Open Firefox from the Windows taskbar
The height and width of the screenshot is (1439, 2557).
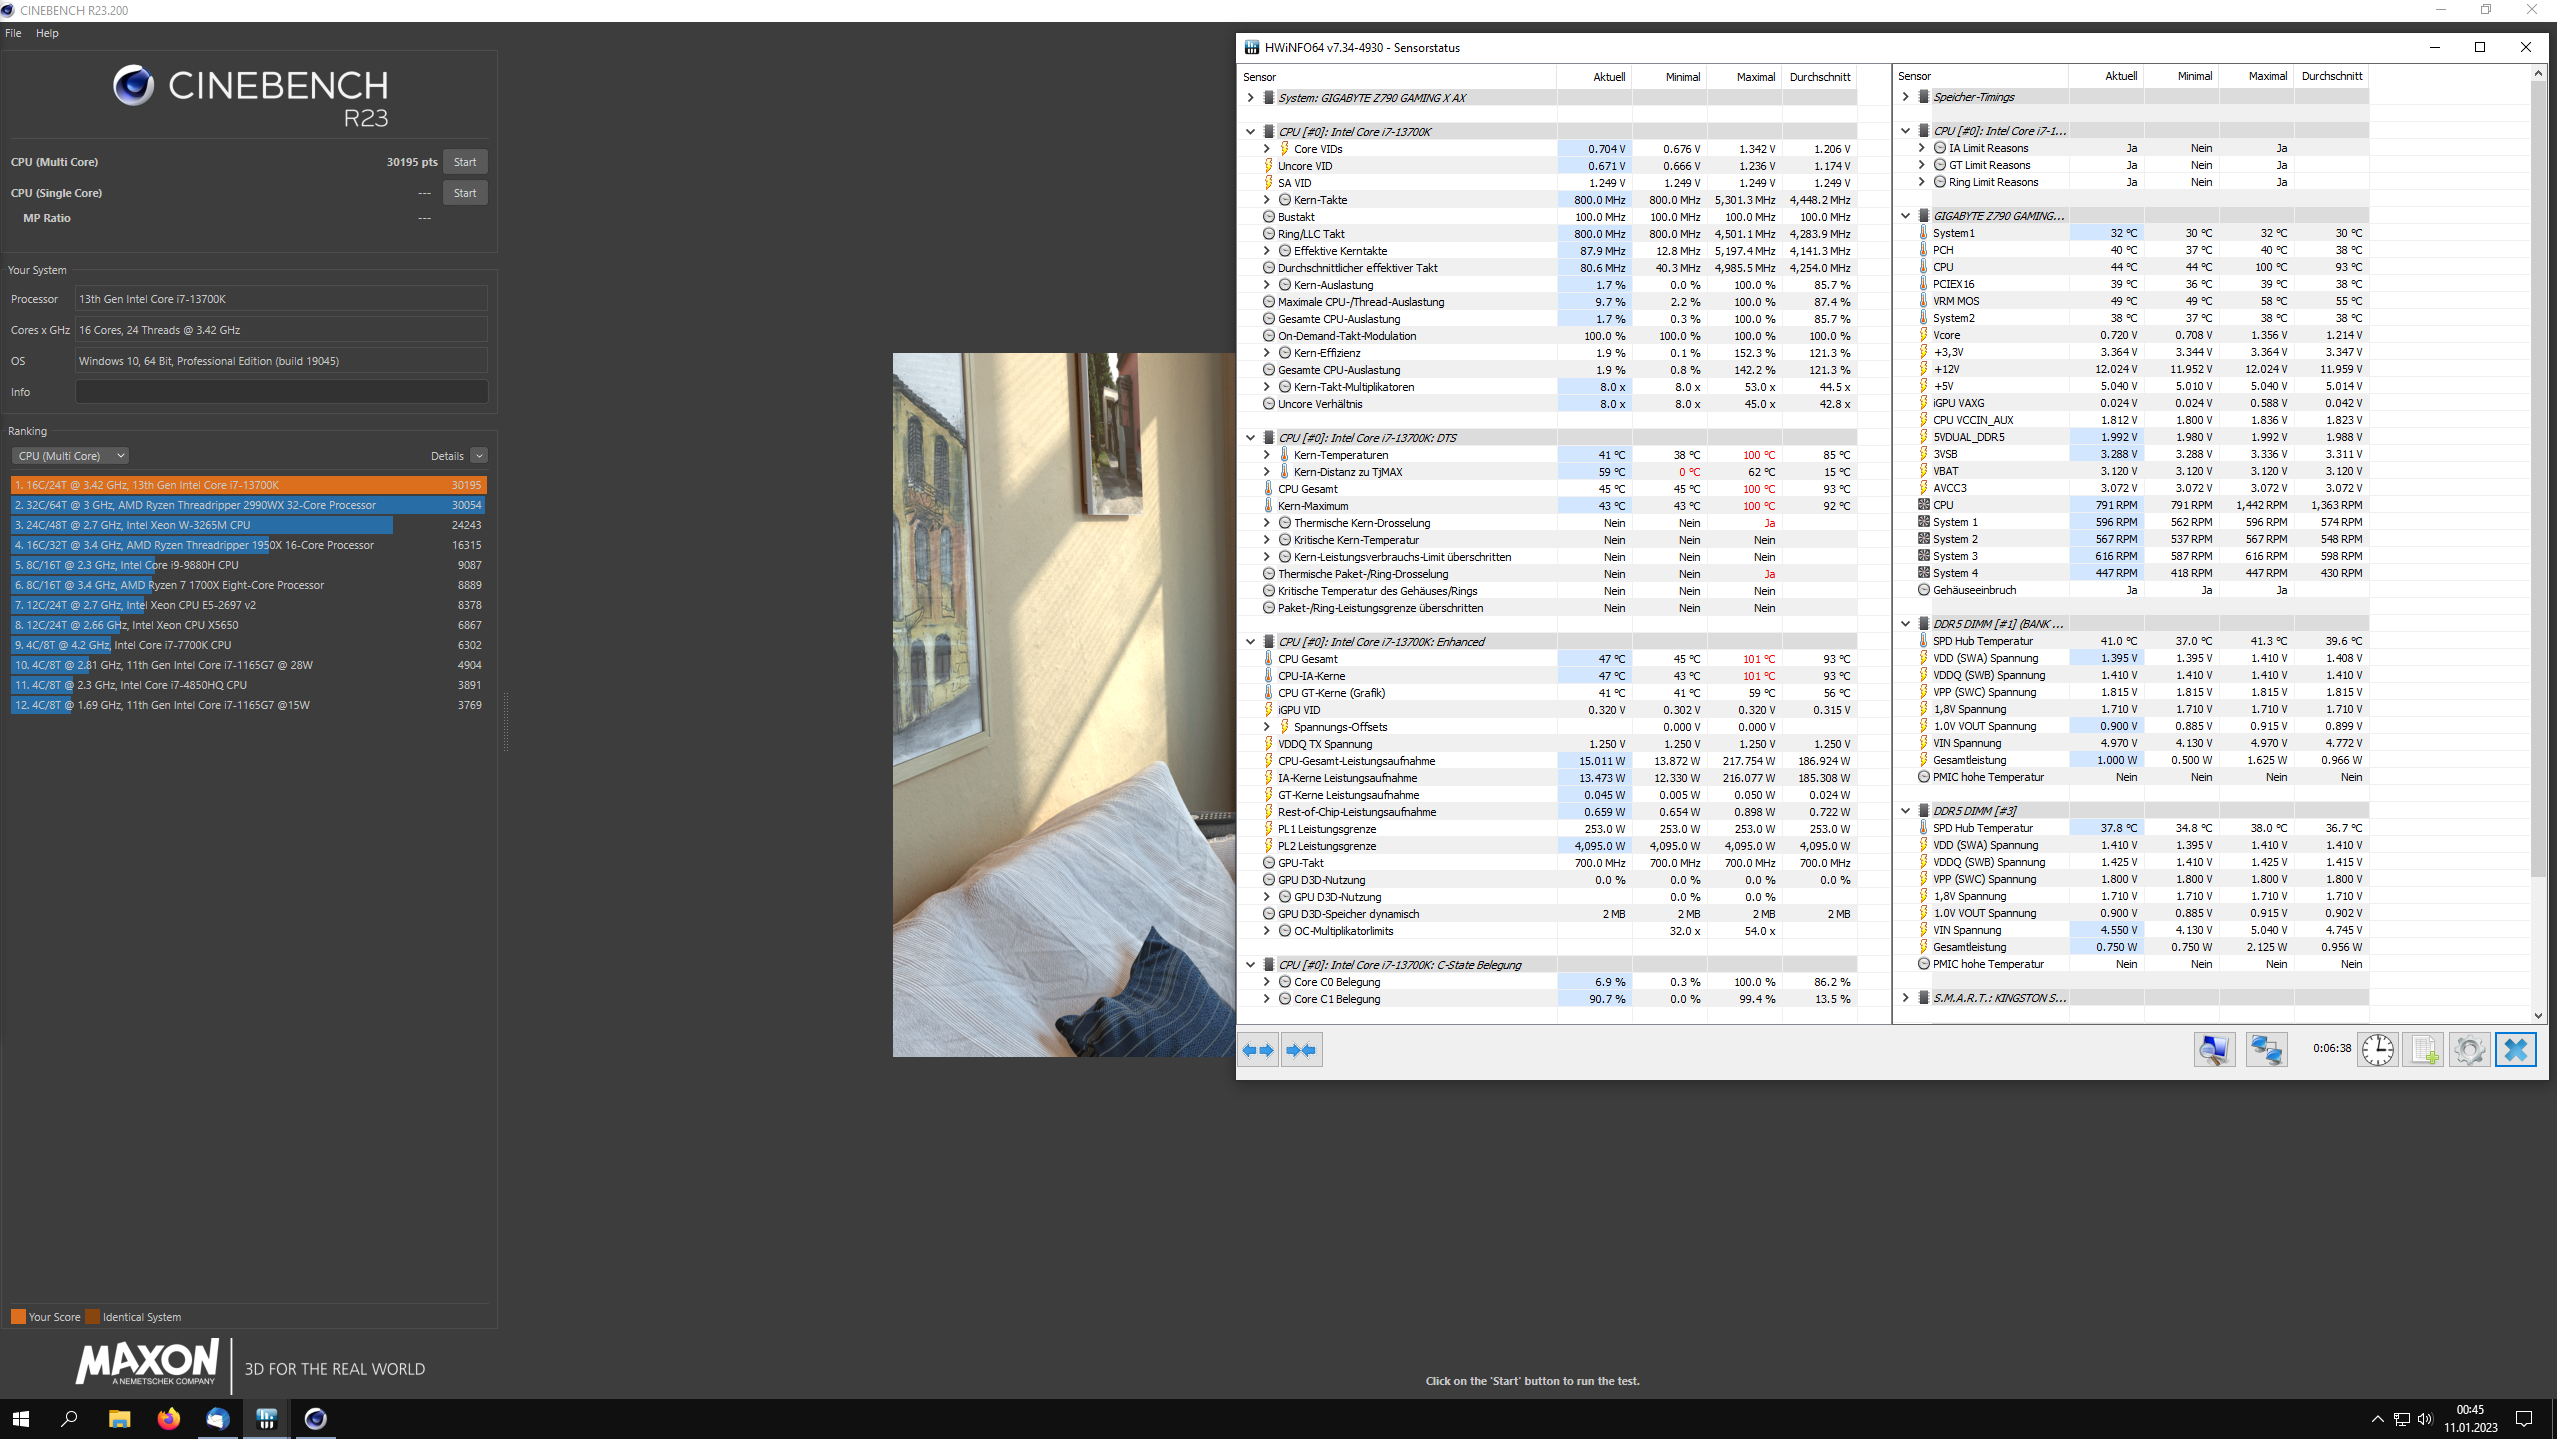pyautogui.click(x=168, y=1418)
